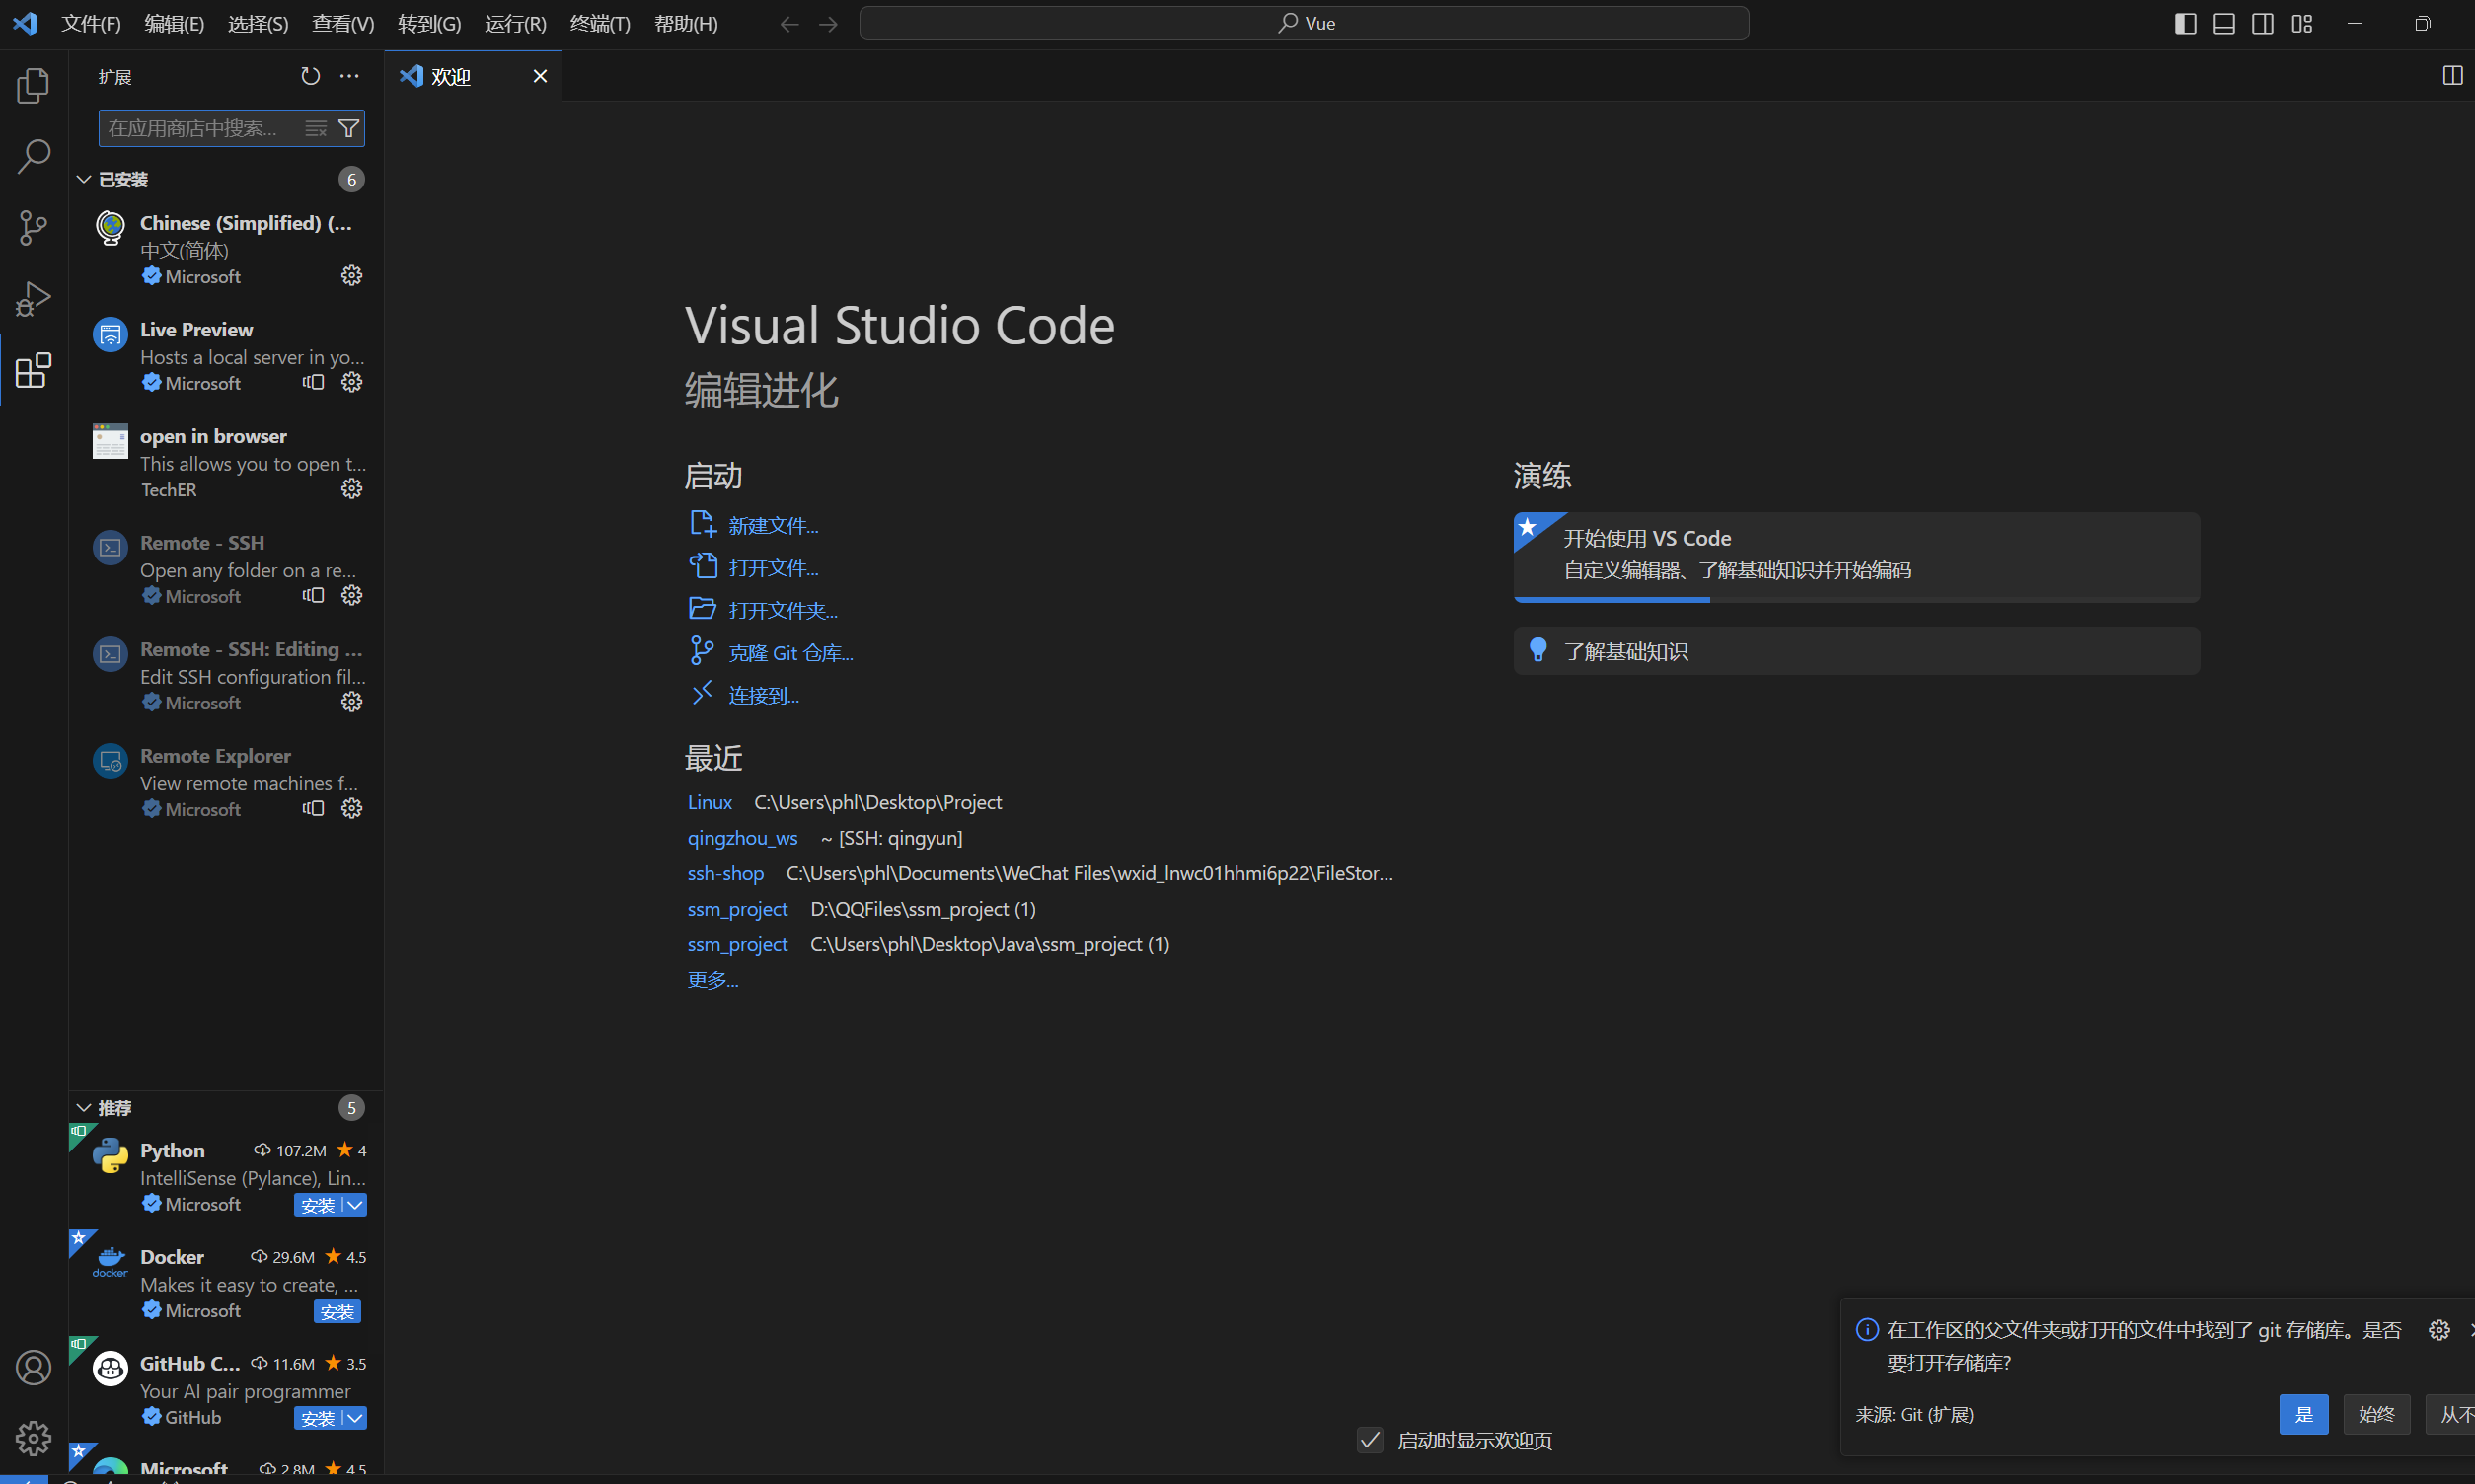Go back with the navigation arrow
The image size is (2475, 1484).
point(789,23)
